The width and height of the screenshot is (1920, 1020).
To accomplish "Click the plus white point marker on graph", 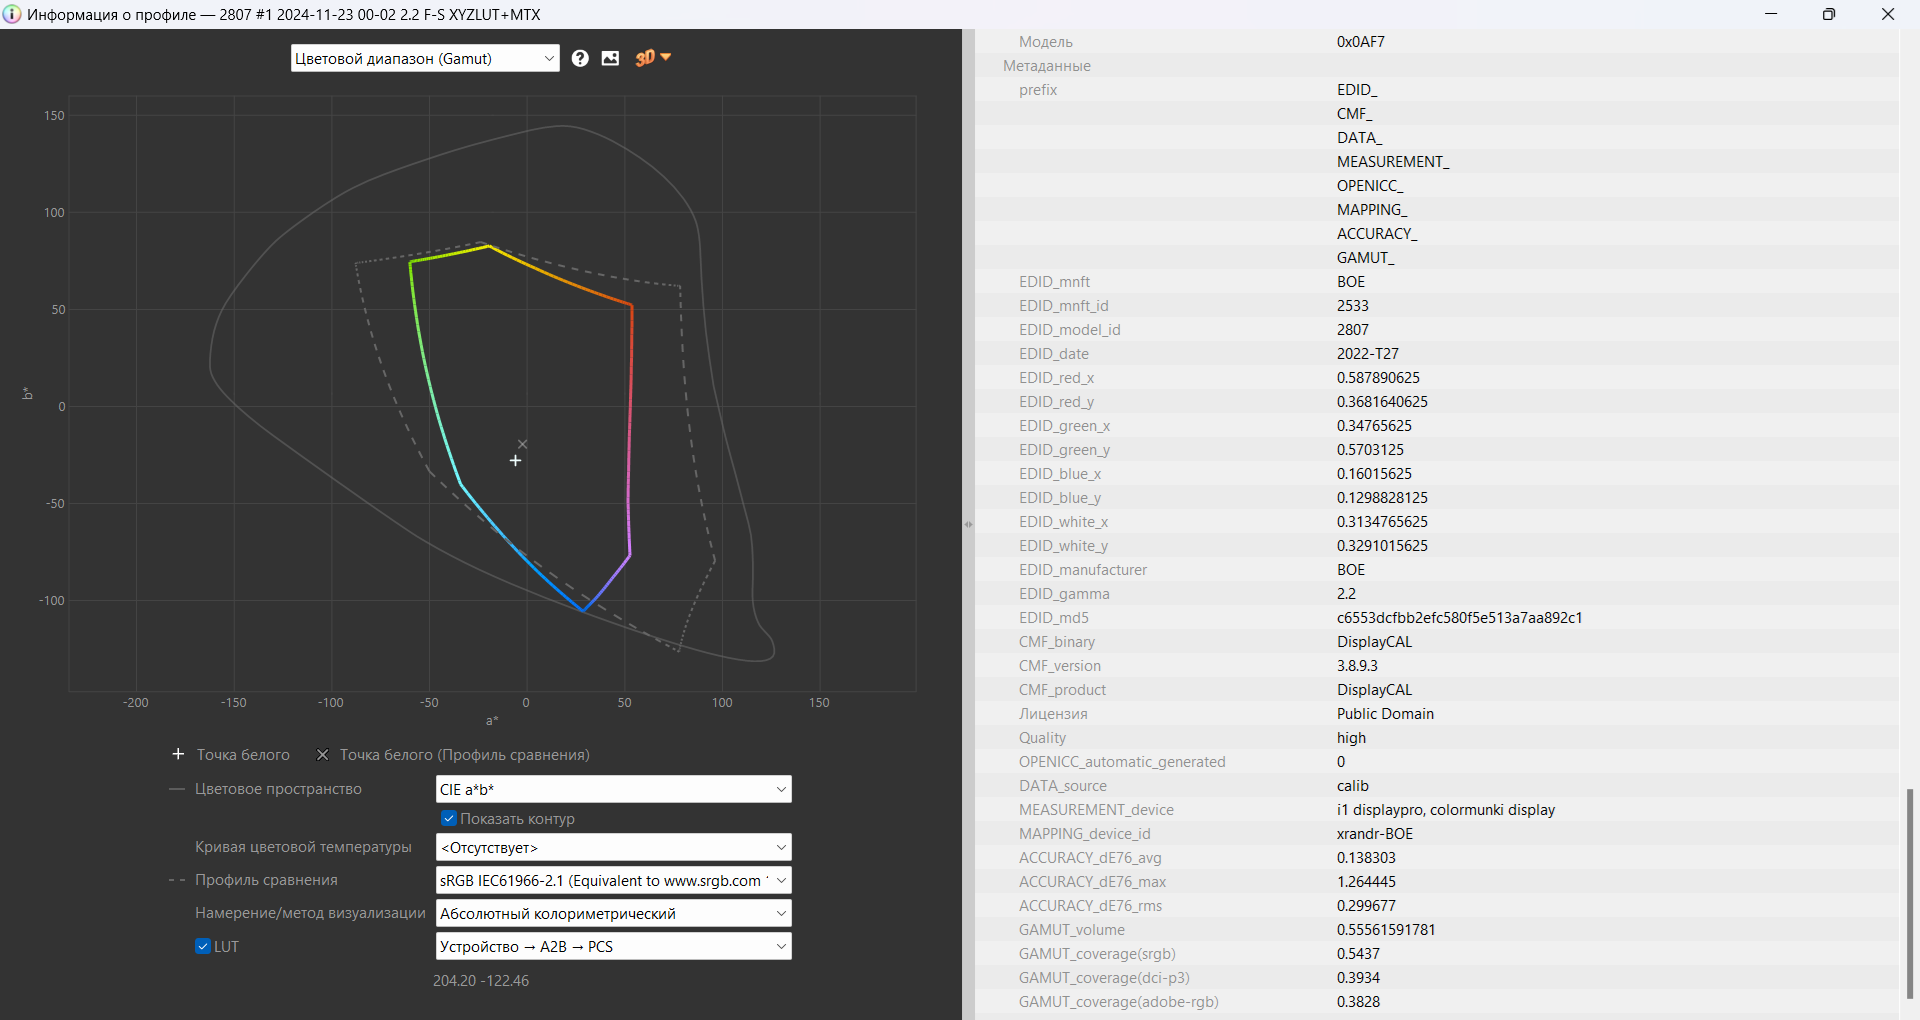I will pos(515,461).
